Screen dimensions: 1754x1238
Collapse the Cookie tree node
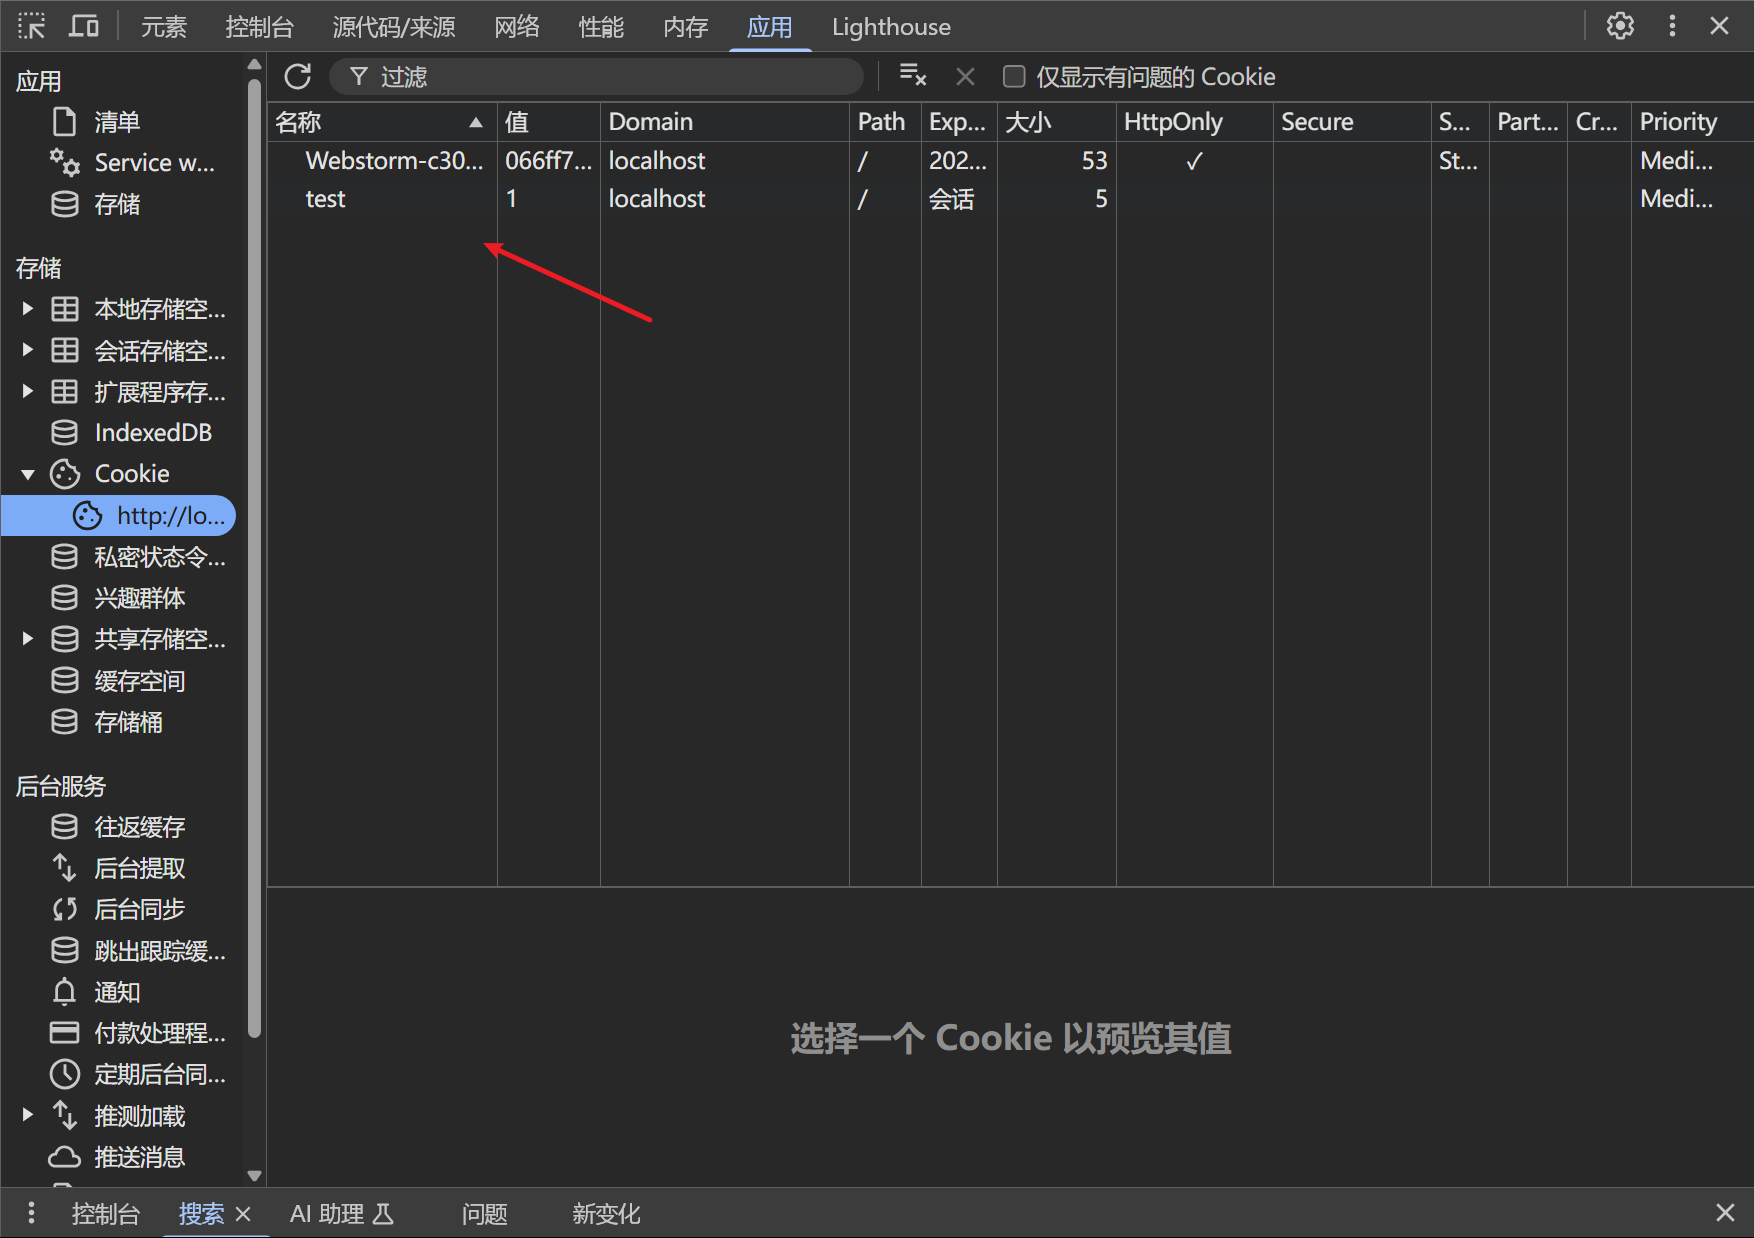point(28,474)
